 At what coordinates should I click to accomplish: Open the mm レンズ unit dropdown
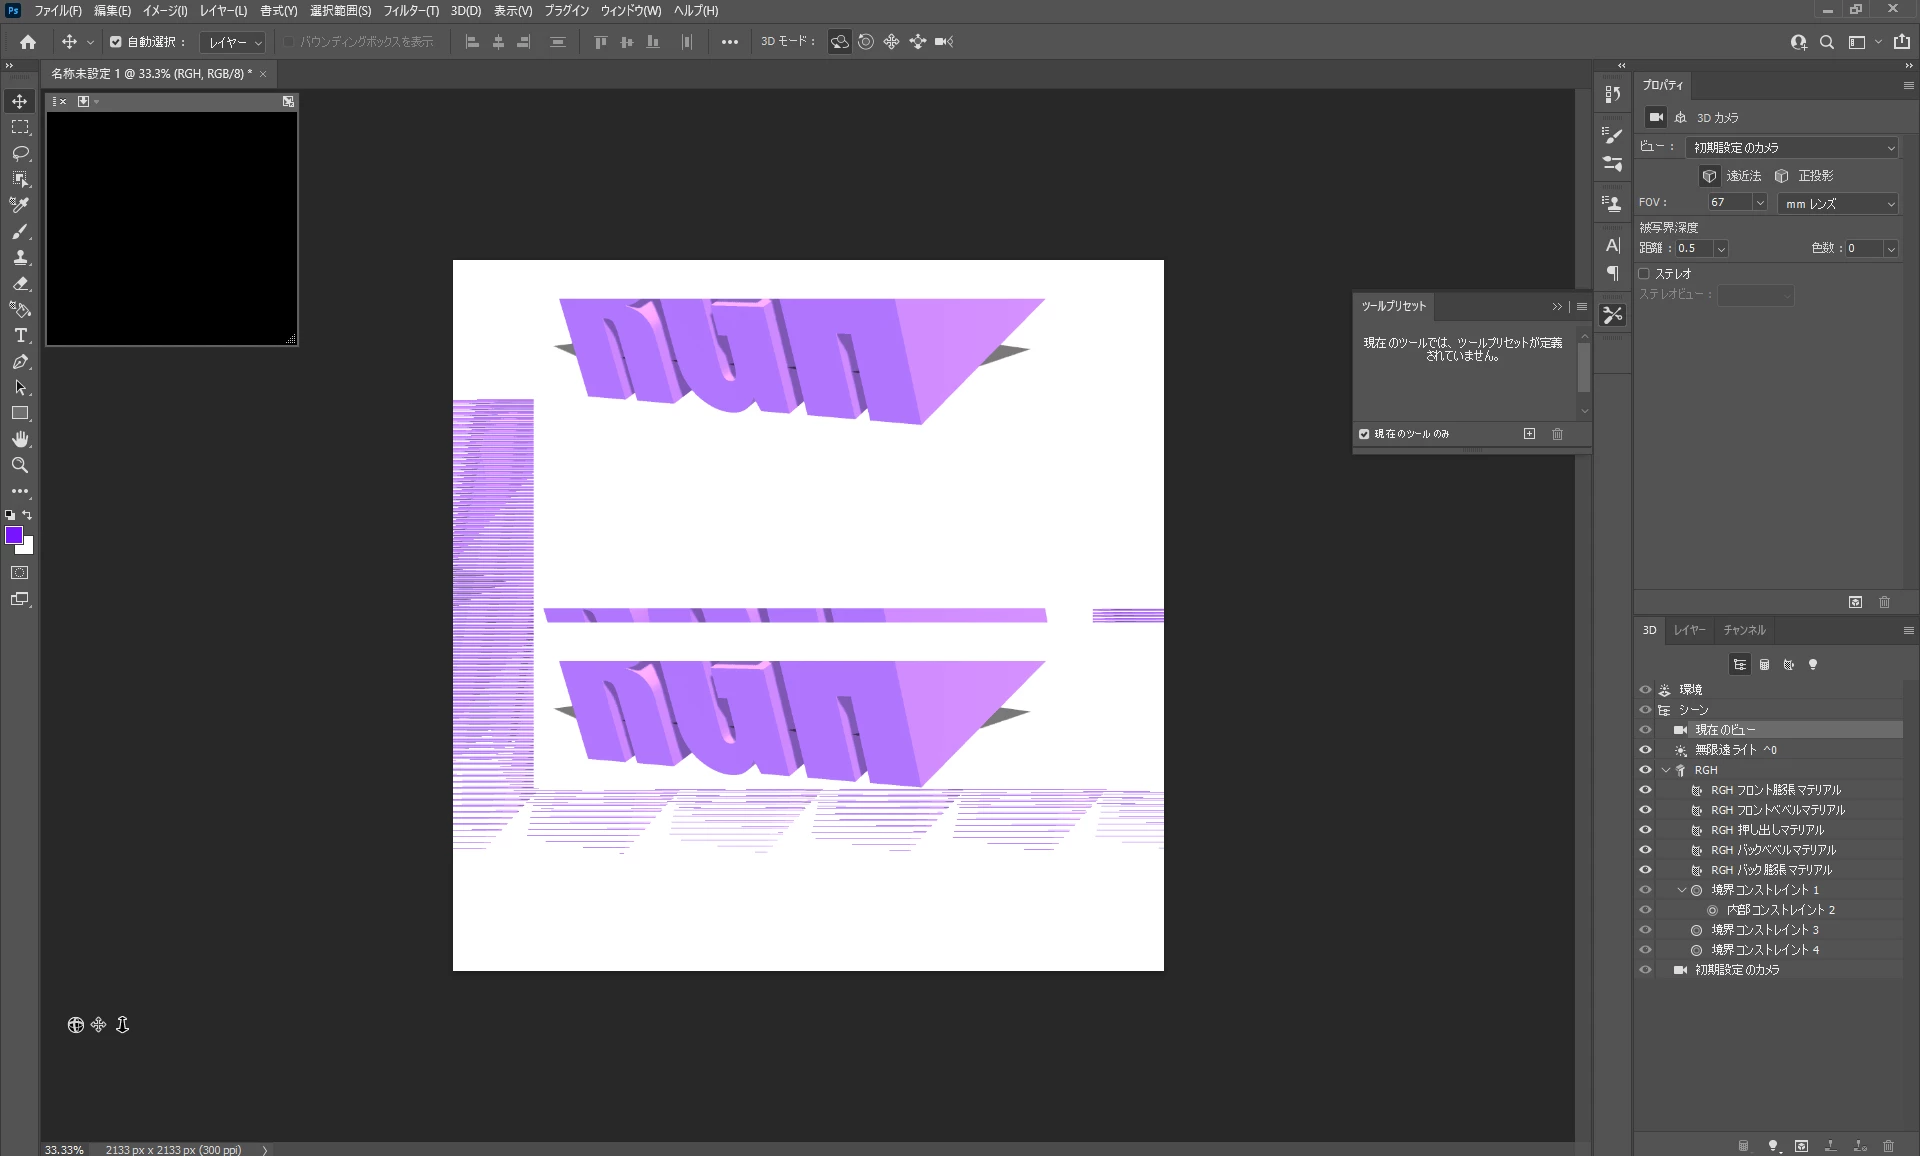click(1838, 204)
